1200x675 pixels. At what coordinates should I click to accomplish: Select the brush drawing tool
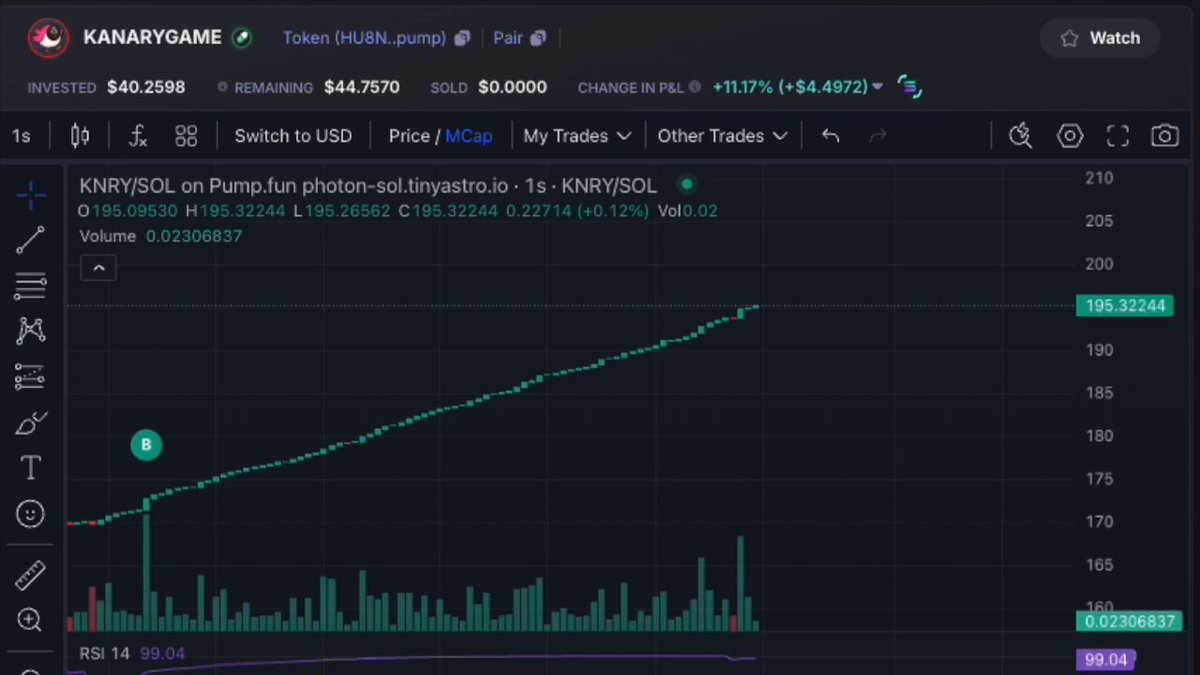tap(31, 422)
